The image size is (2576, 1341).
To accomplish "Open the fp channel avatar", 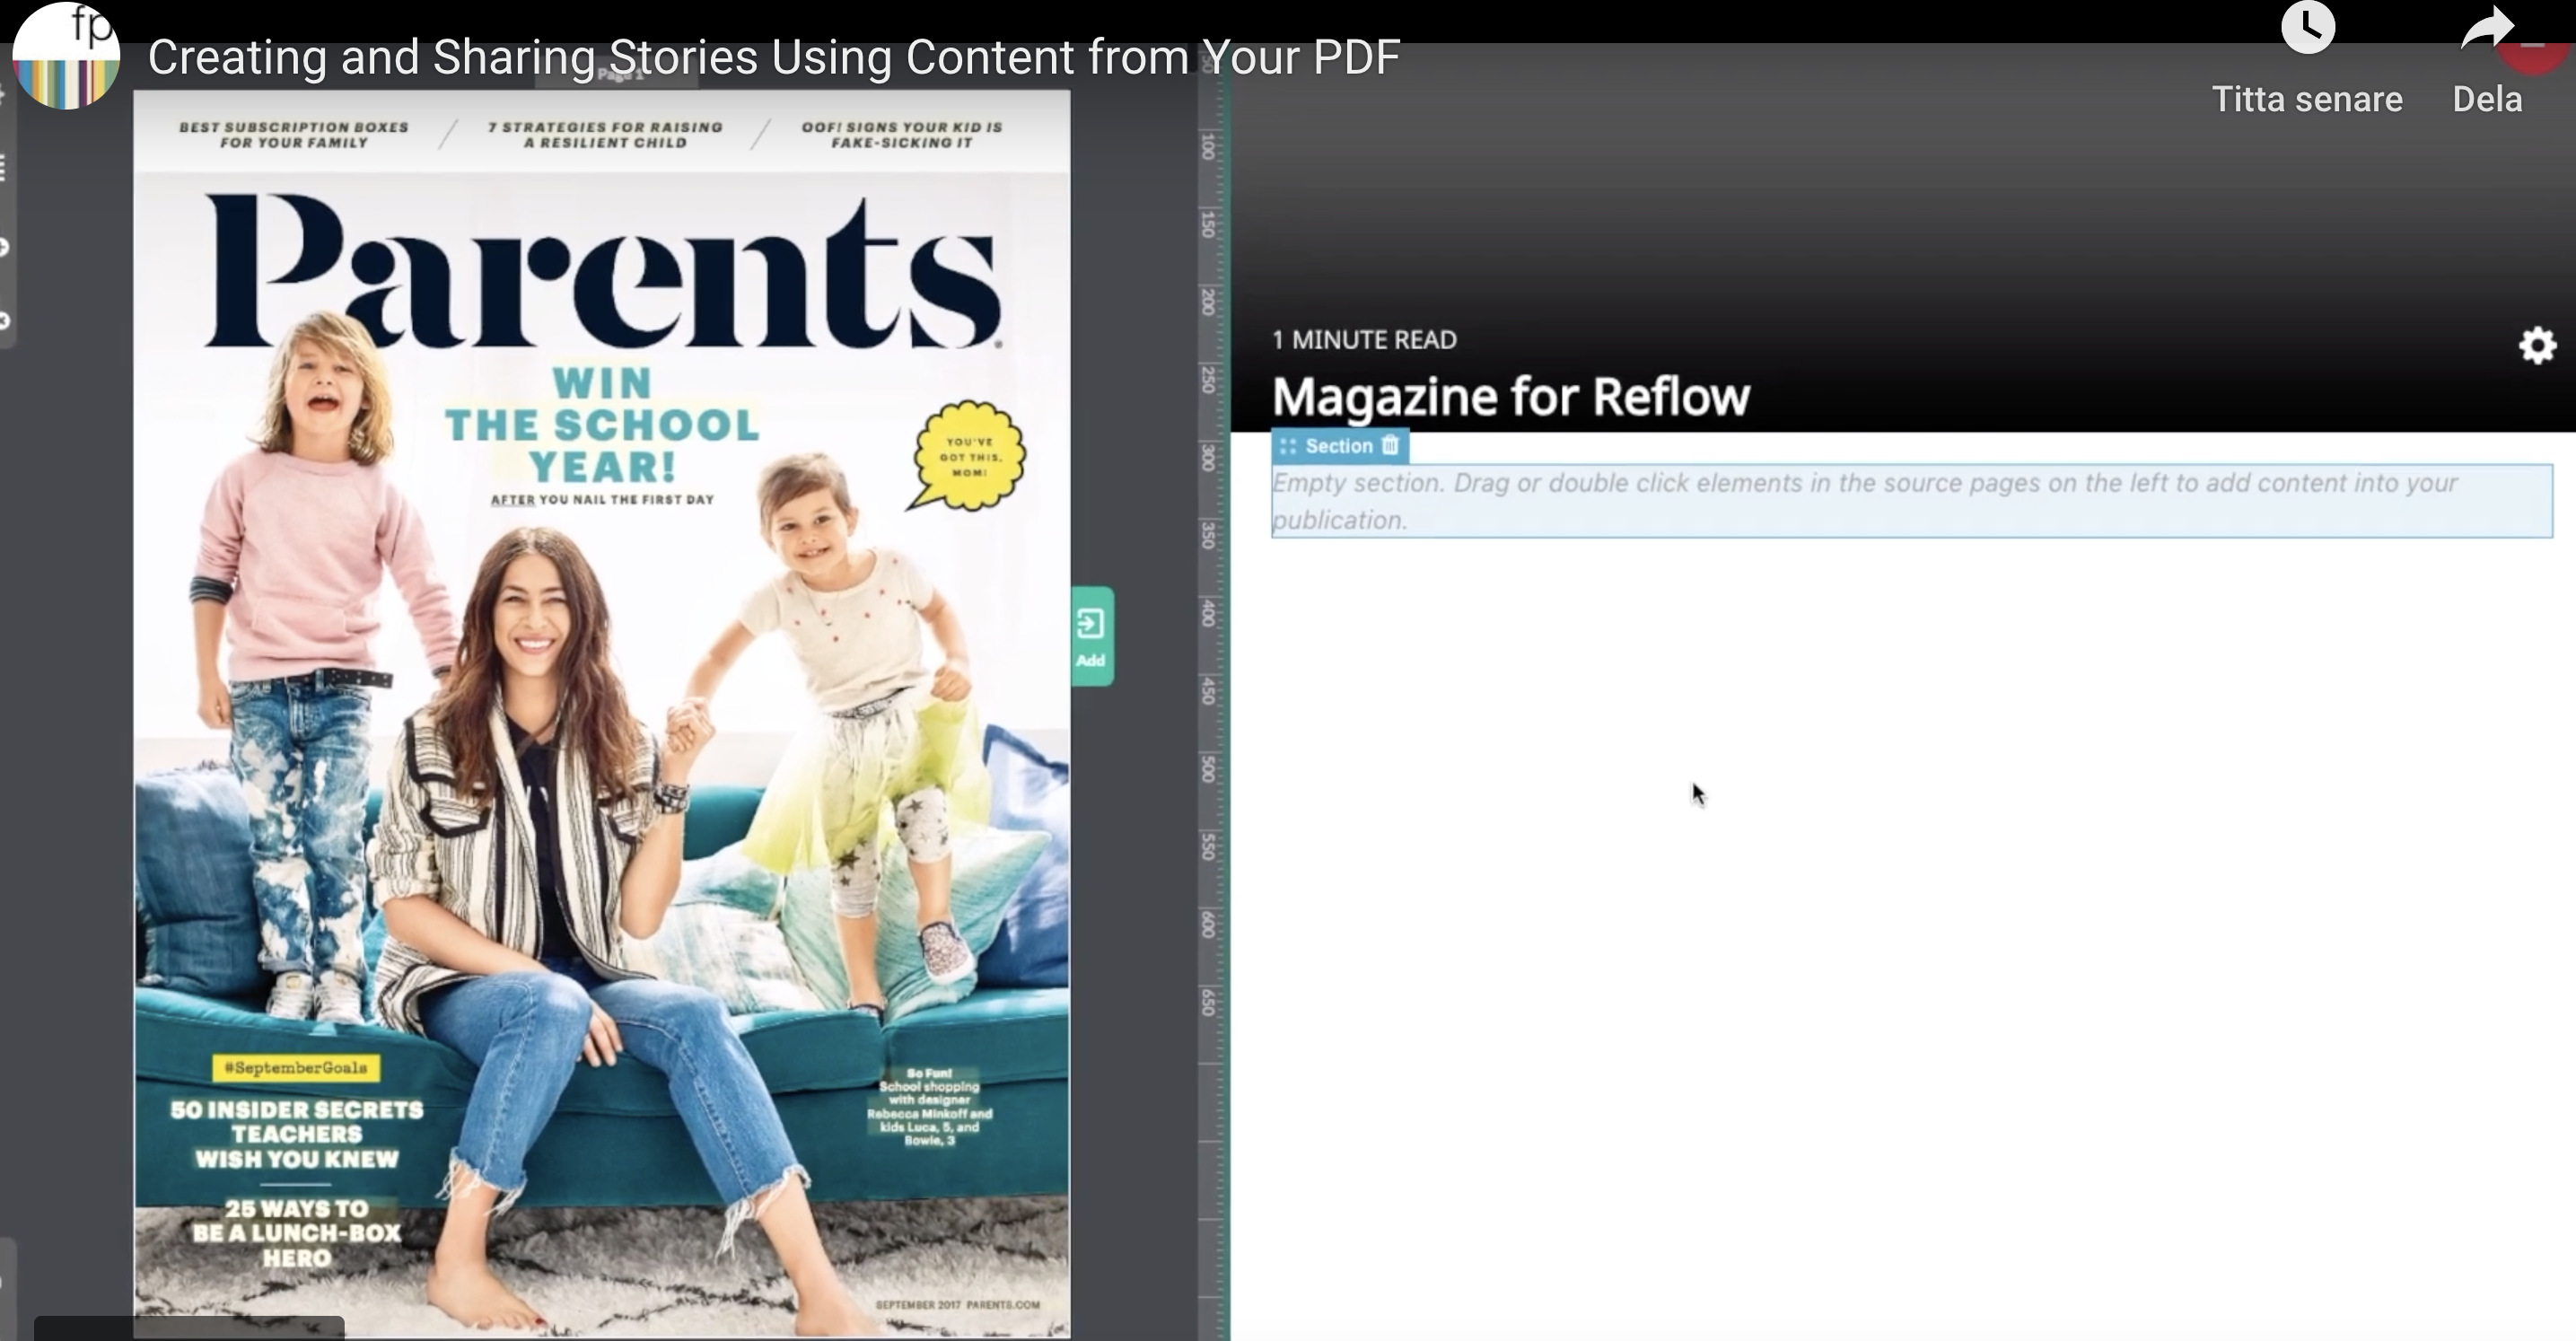I will click(x=66, y=56).
